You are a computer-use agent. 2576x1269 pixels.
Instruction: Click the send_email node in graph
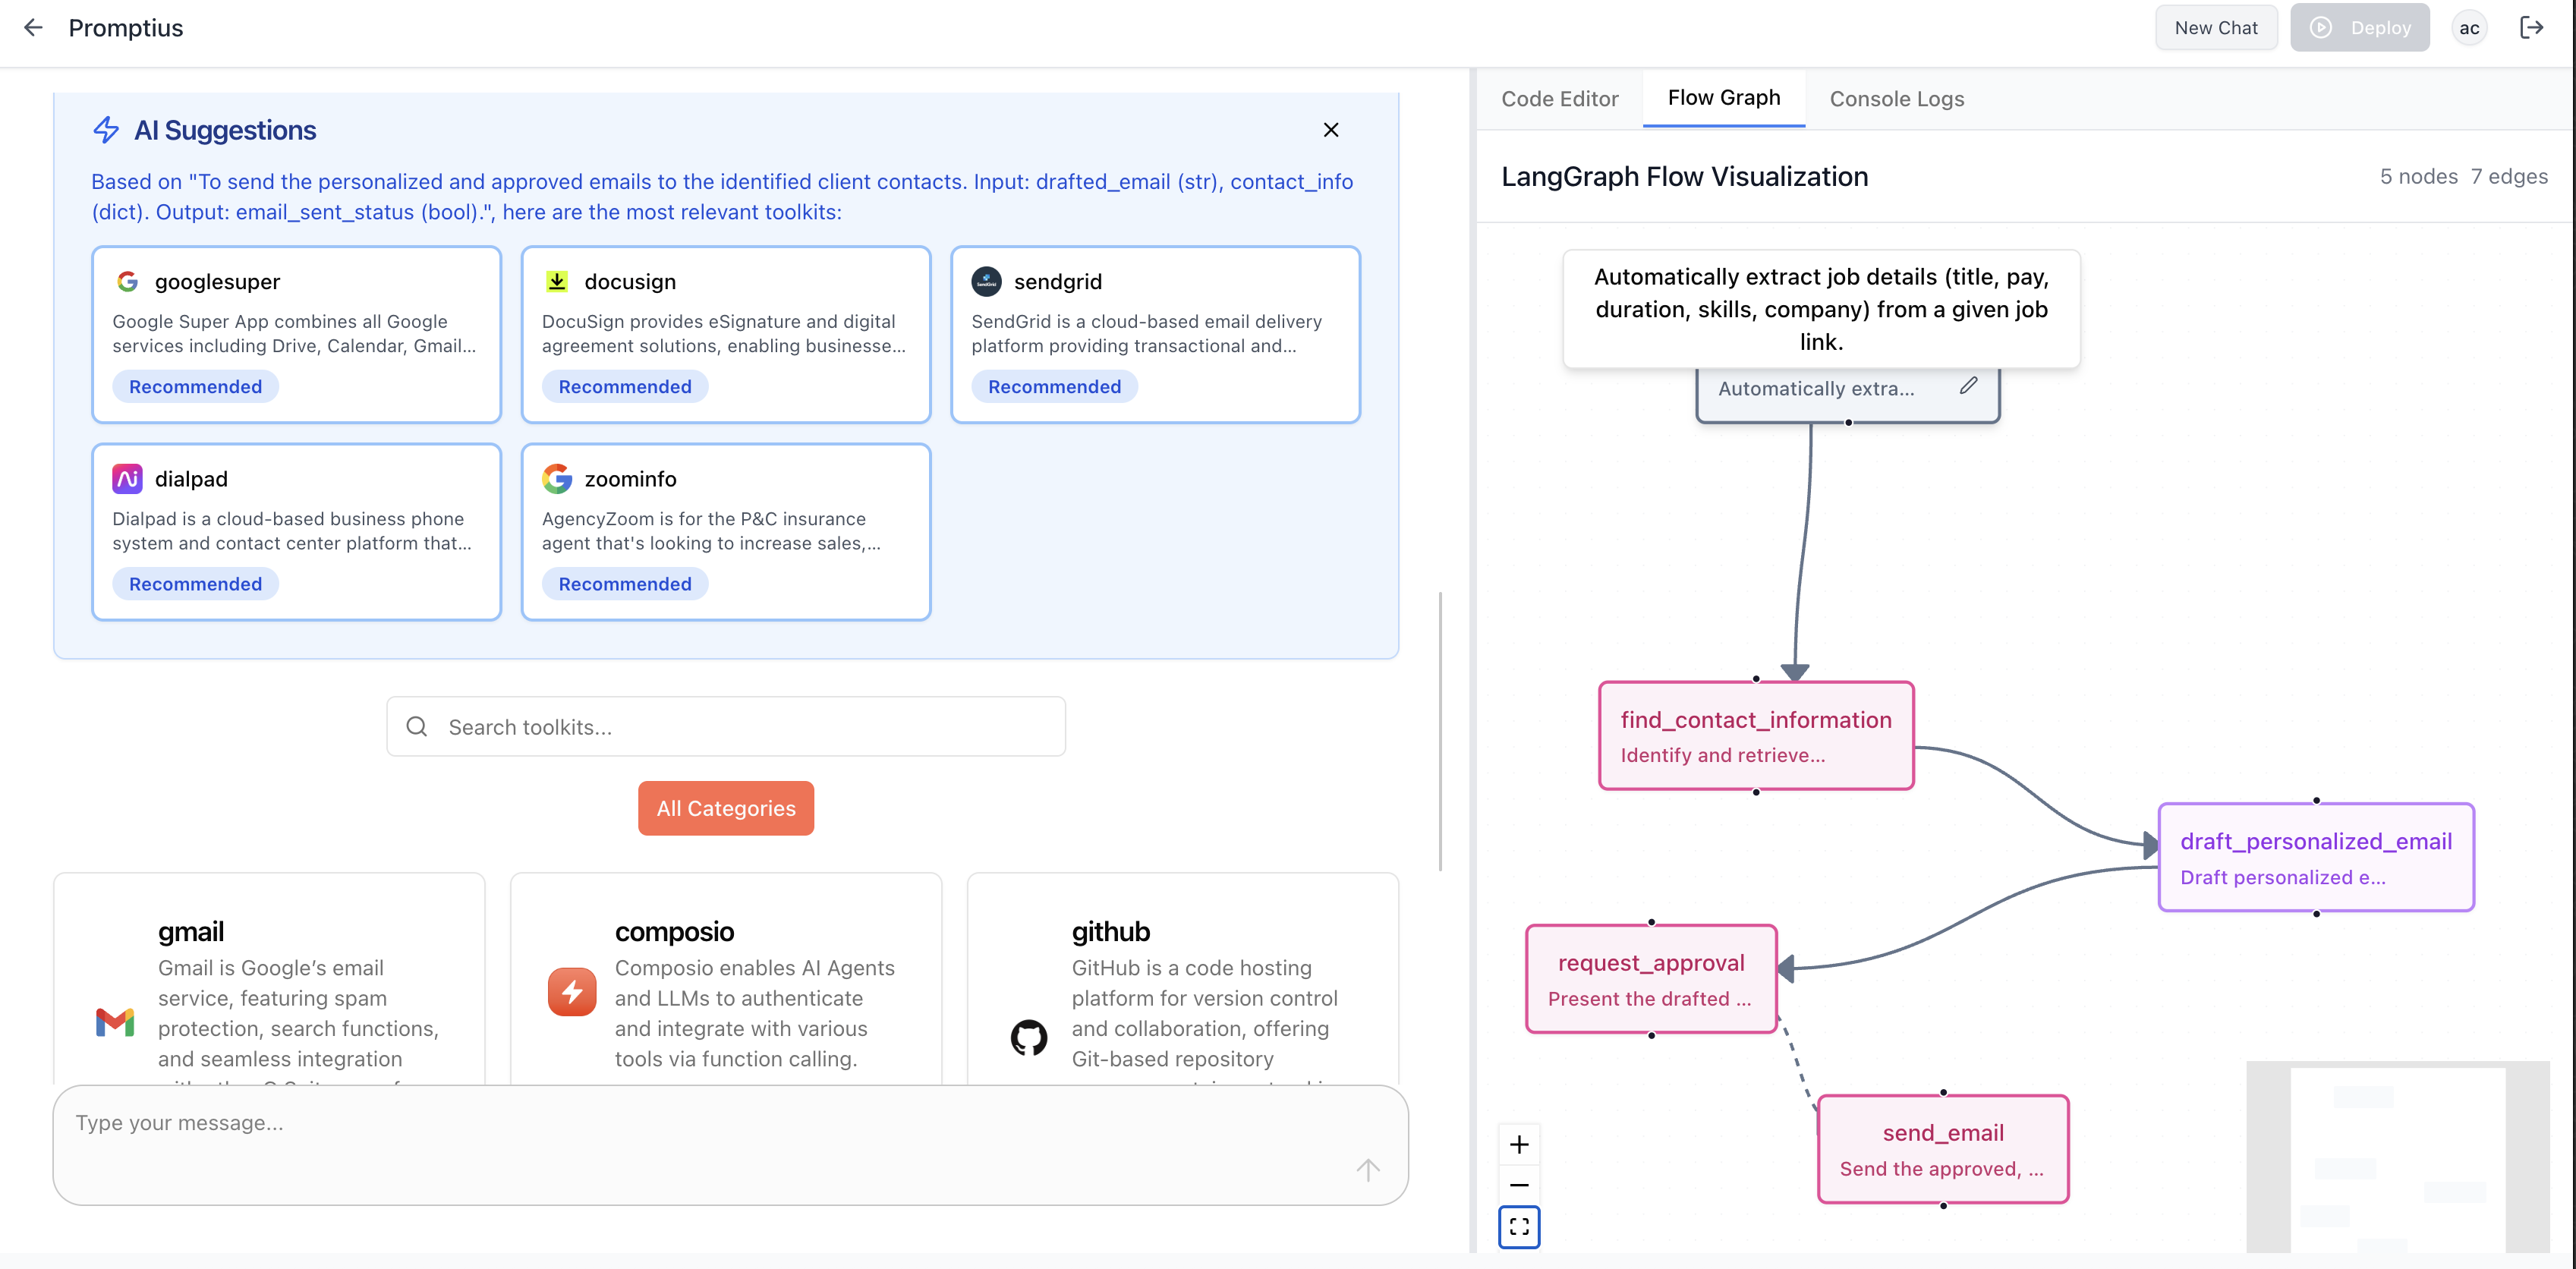(x=1942, y=1149)
